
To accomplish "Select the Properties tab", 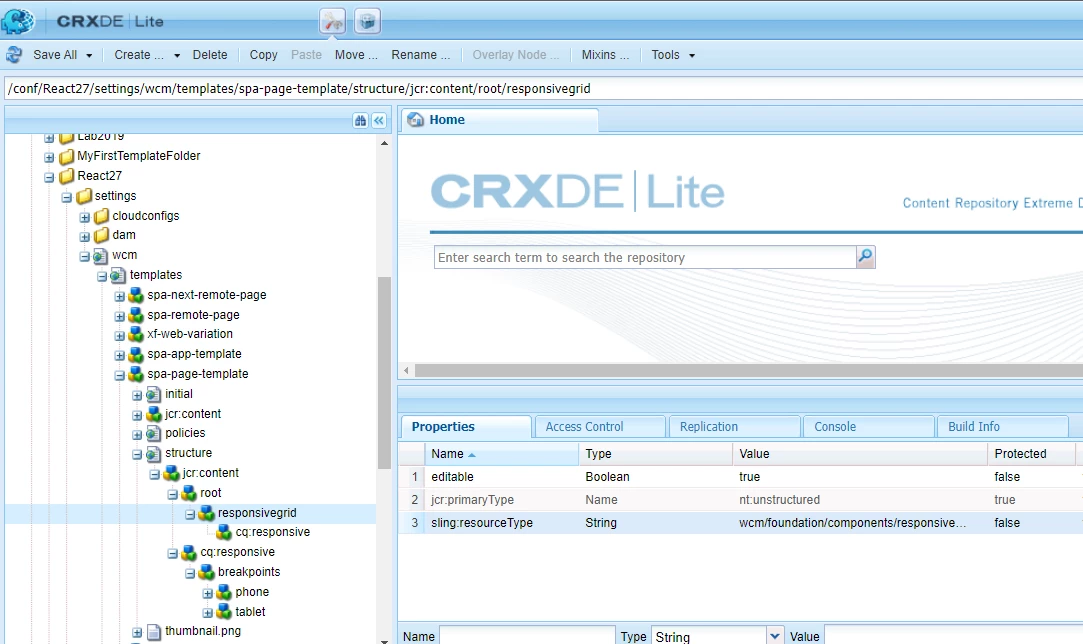I will (x=465, y=427).
